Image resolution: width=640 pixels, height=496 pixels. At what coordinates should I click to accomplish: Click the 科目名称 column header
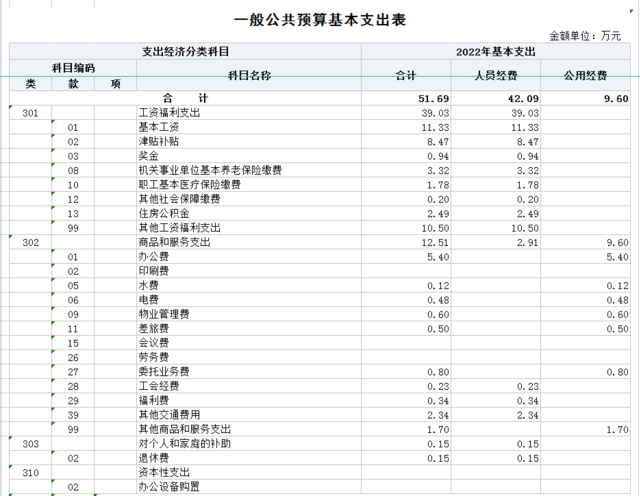[x=248, y=76]
